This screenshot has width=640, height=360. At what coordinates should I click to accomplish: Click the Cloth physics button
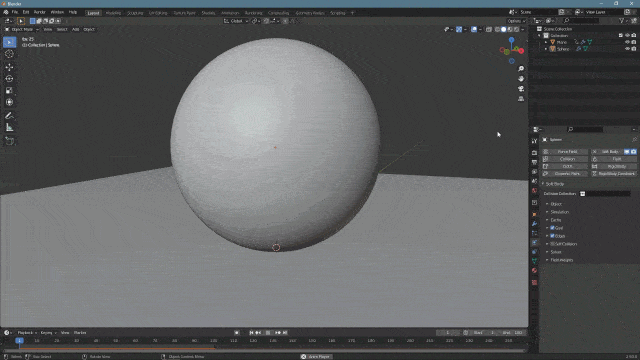pyautogui.click(x=565, y=166)
